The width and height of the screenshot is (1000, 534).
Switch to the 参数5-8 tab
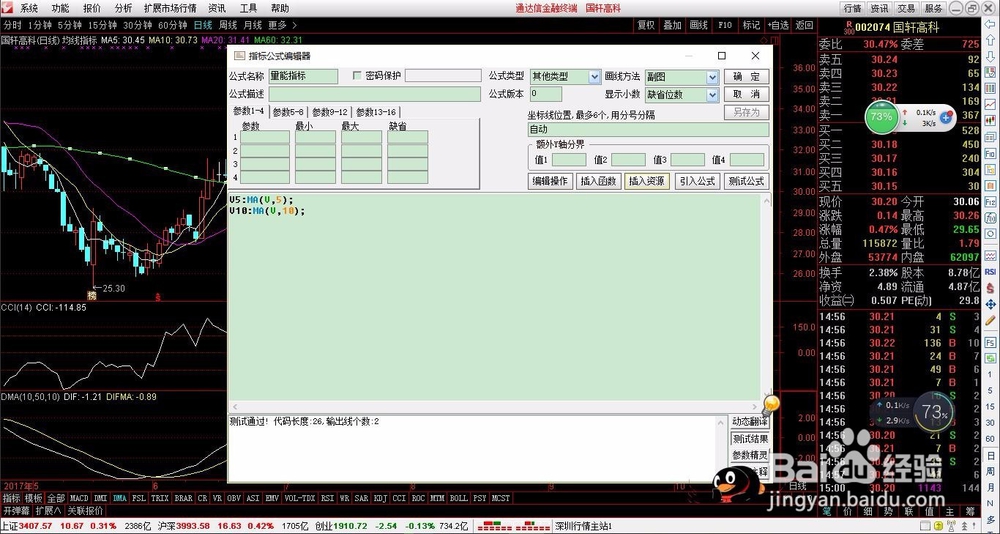288,112
